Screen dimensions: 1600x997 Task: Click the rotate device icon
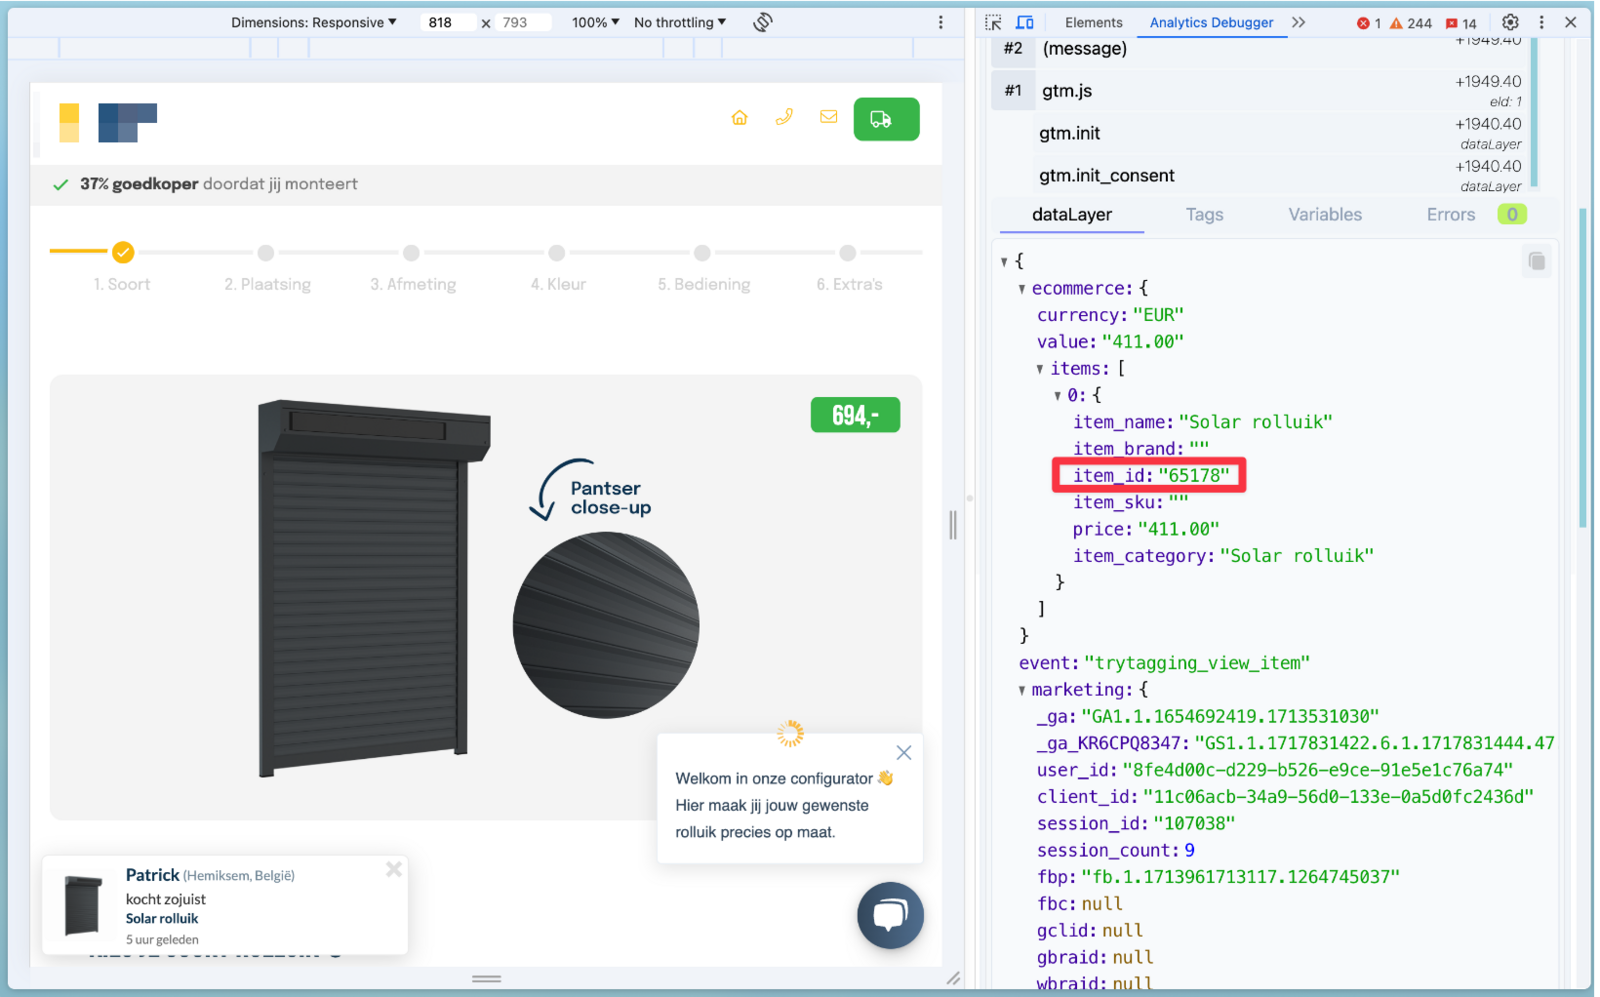click(x=763, y=22)
